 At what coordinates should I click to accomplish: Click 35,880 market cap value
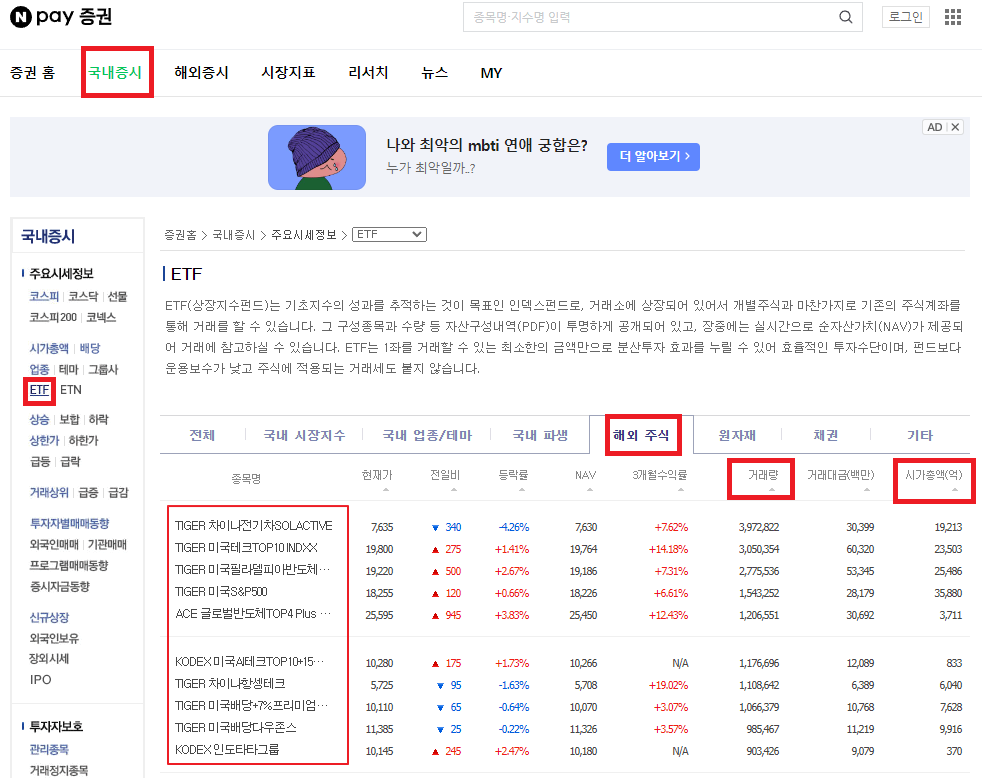pyautogui.click(x=948, y=593)
